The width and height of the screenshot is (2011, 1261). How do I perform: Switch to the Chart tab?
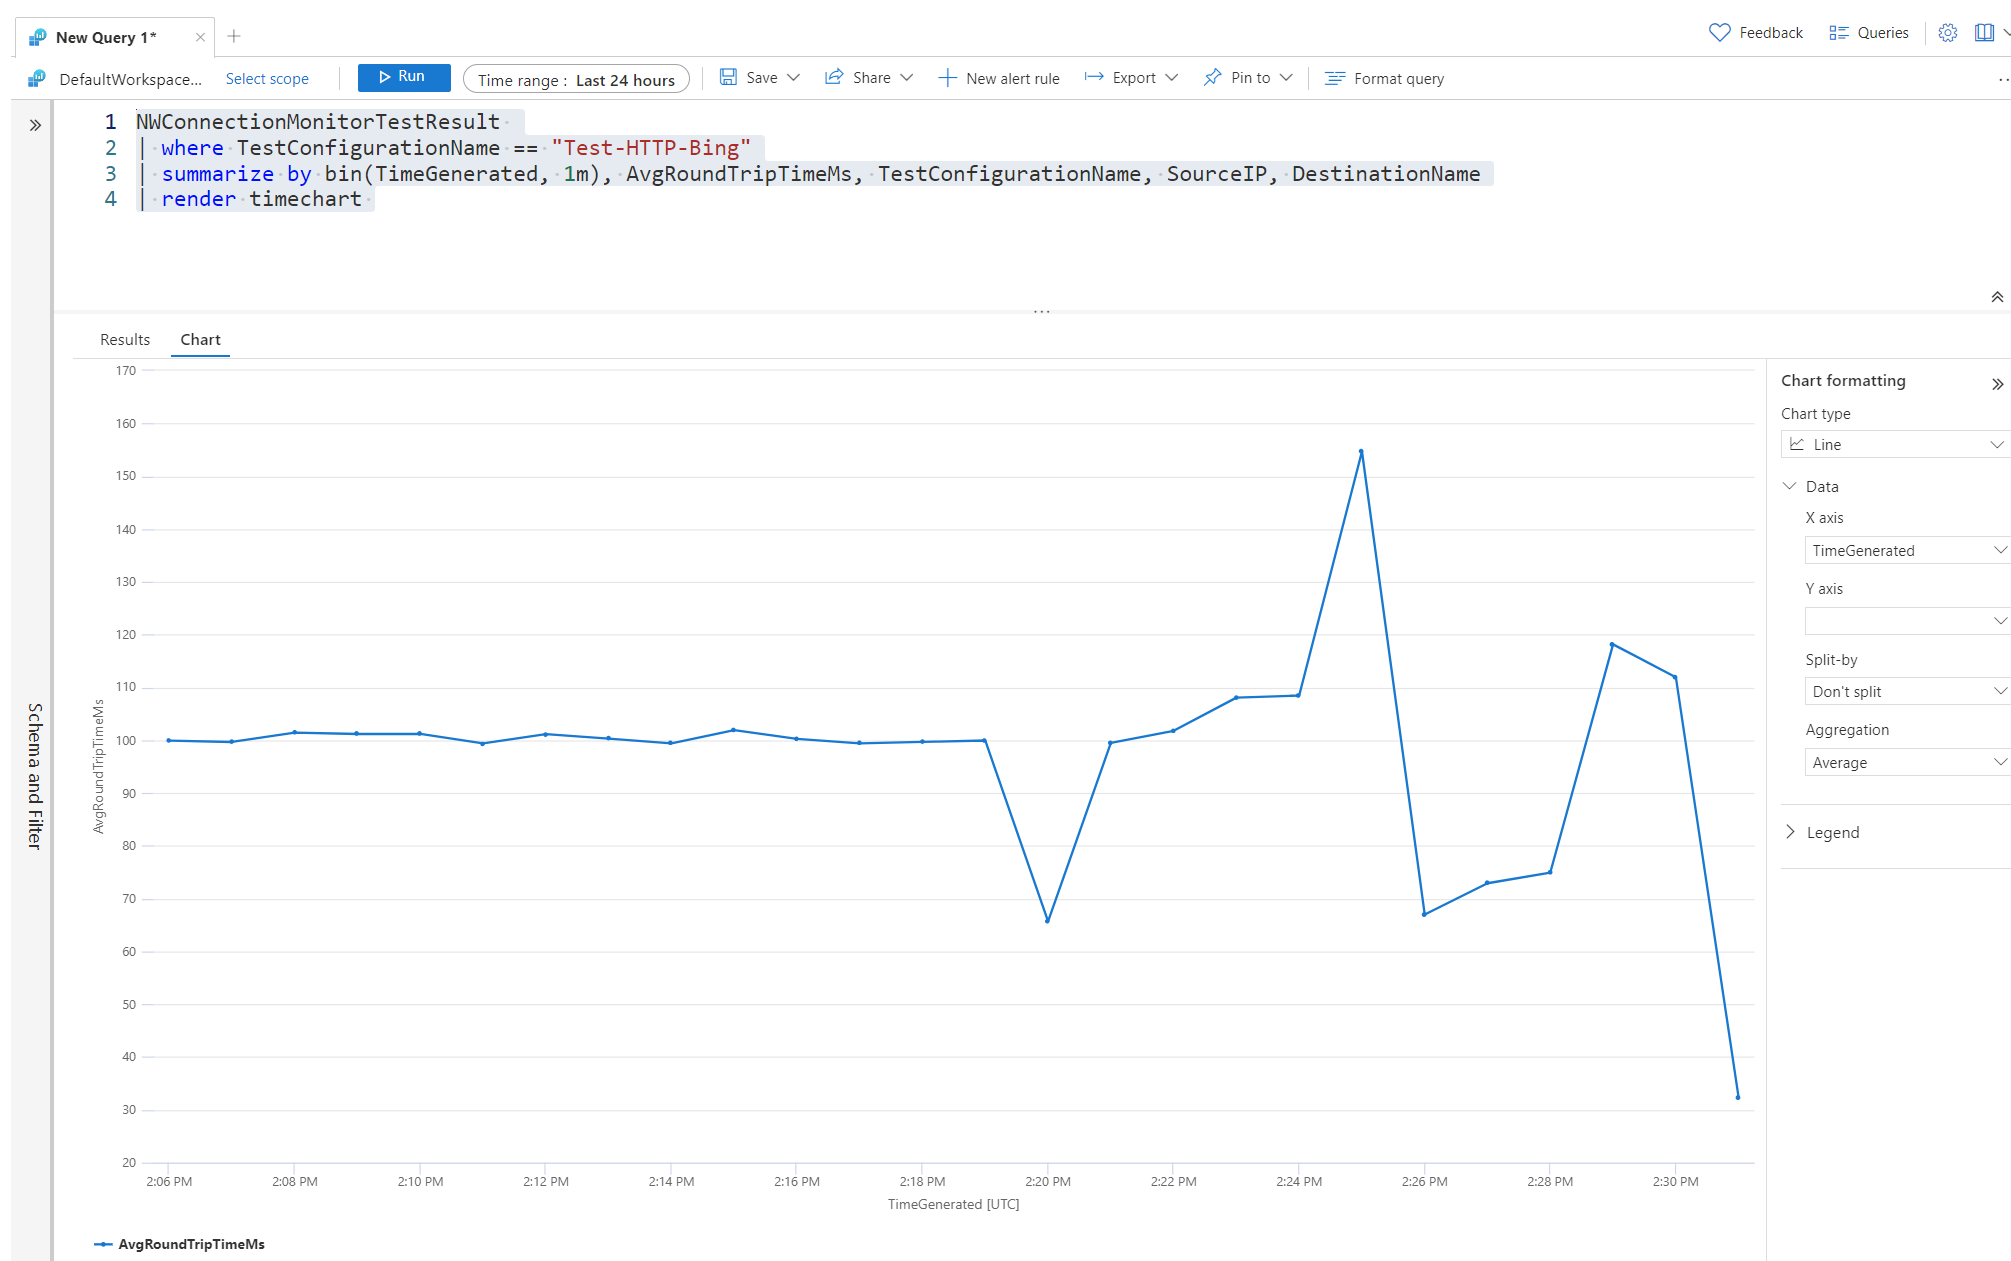tap(200, 339)
